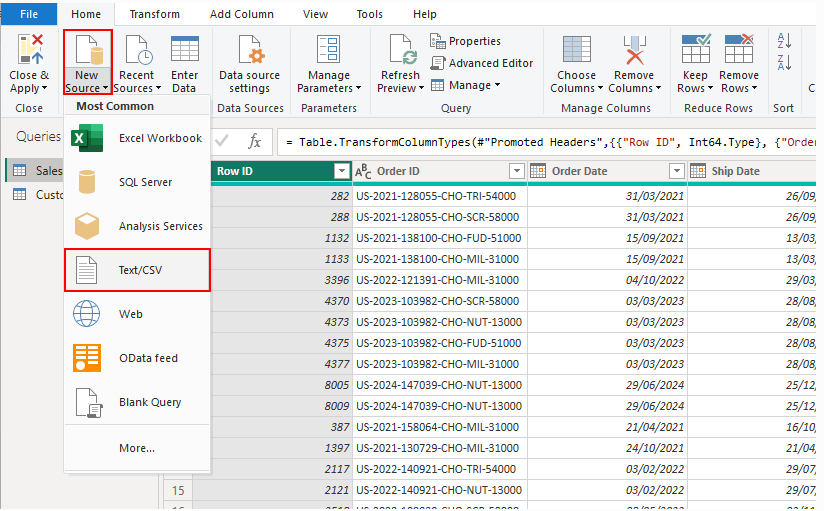Click Order Date date type icon

coord(538,171)
